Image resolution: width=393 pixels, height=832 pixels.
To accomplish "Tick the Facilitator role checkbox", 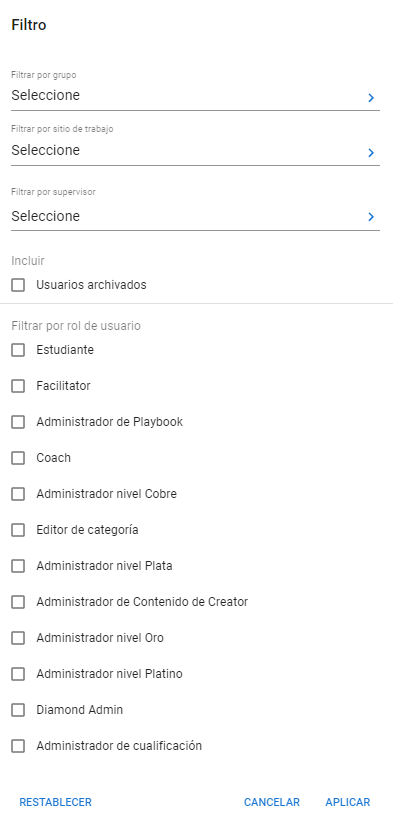I will pyautogui.click(x=18, y=386).
